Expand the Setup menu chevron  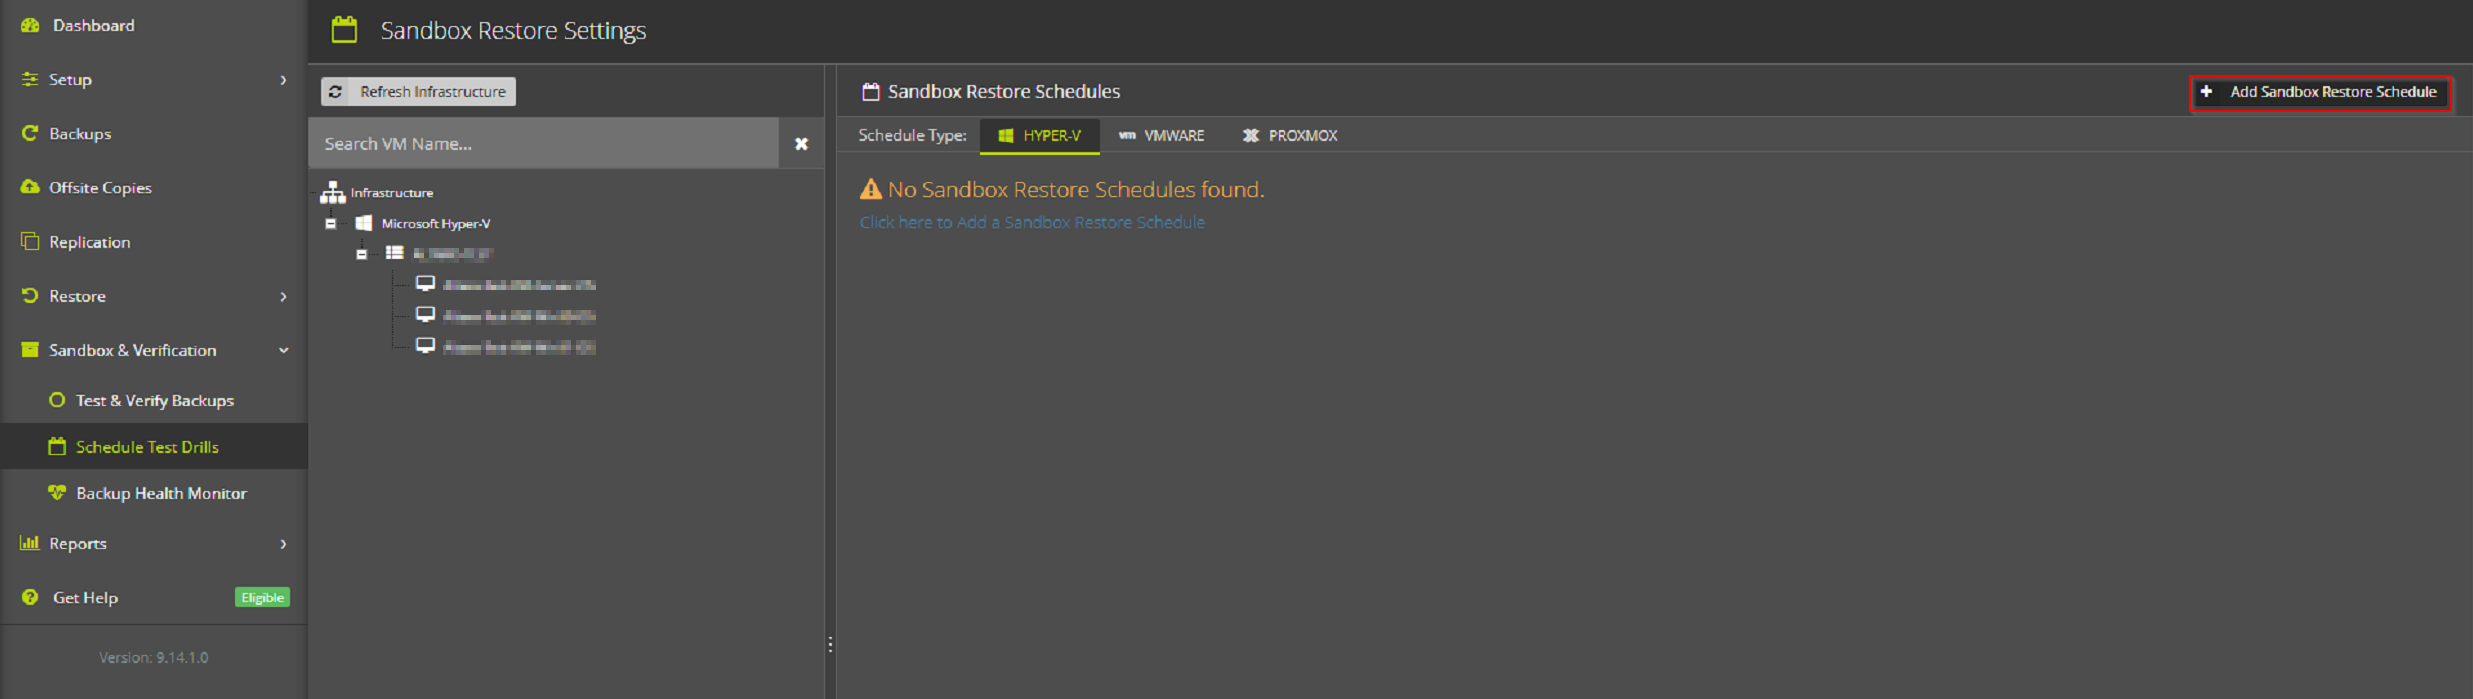[283, 80]
